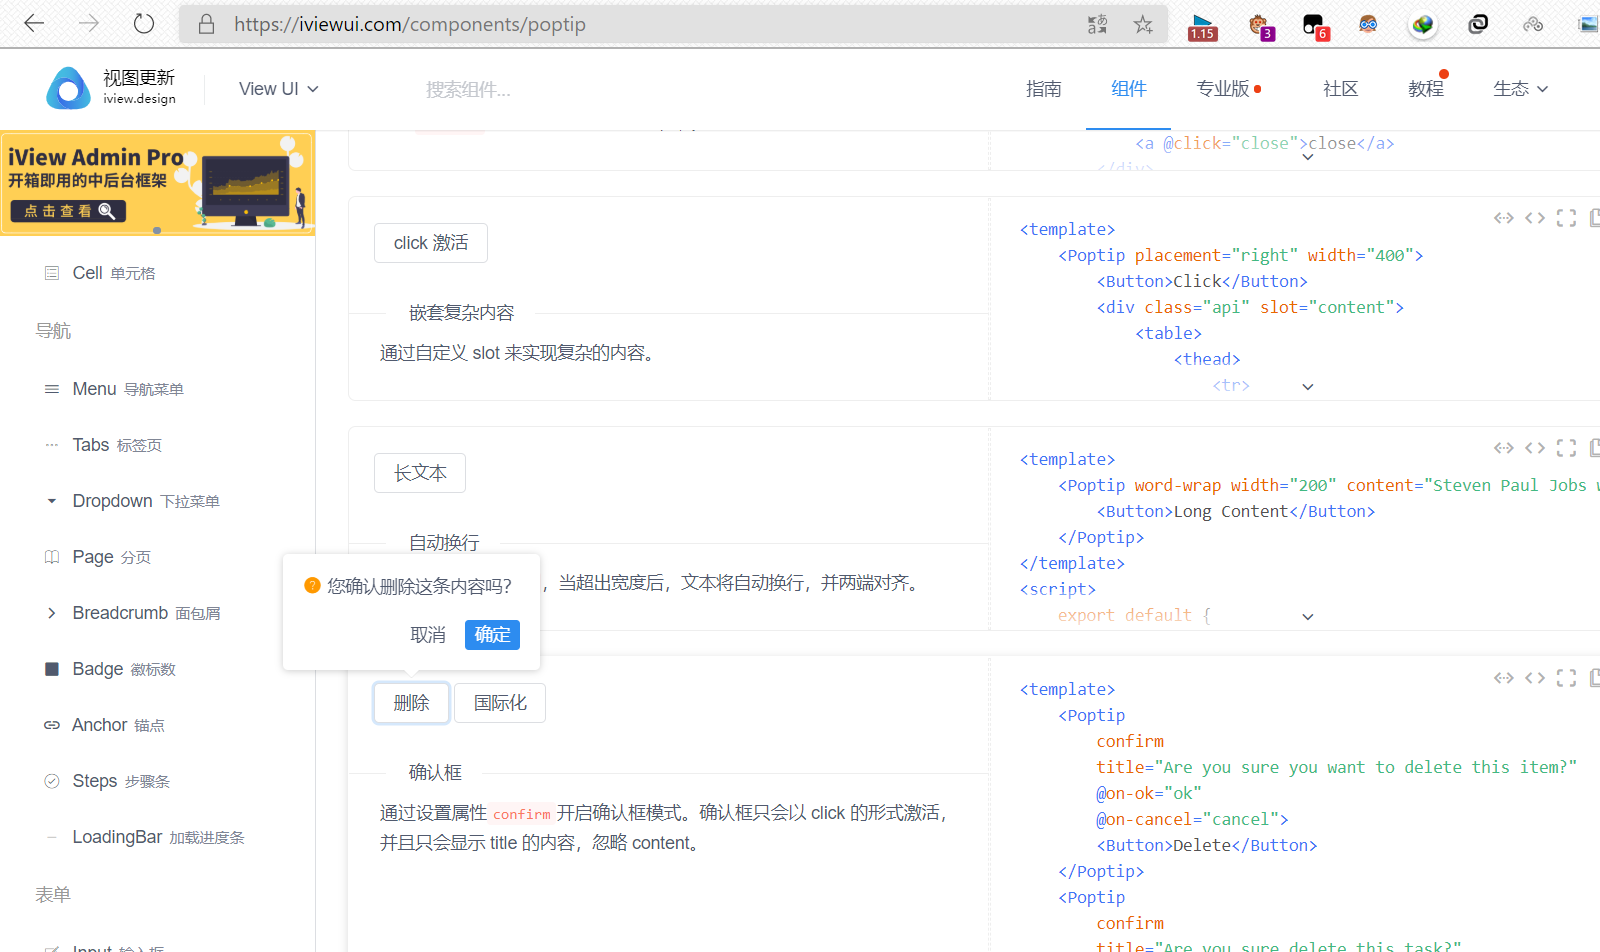Open the extension with the purple 3 badge
Viewport: 1600px width, 952px height.
pos(1260,26)
